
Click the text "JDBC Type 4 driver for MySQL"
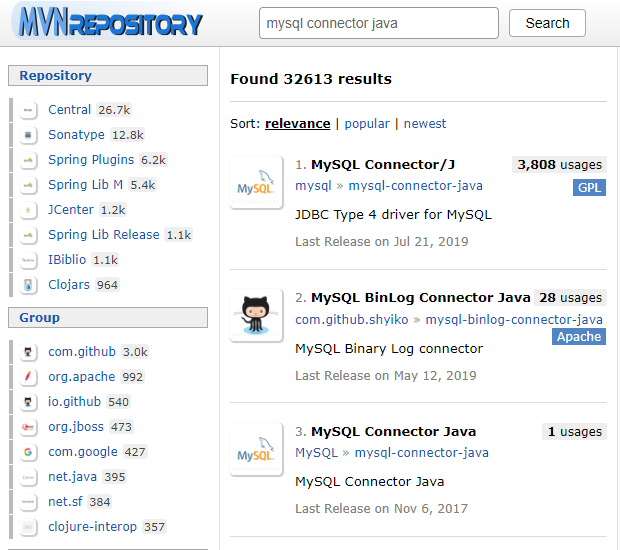393,214
